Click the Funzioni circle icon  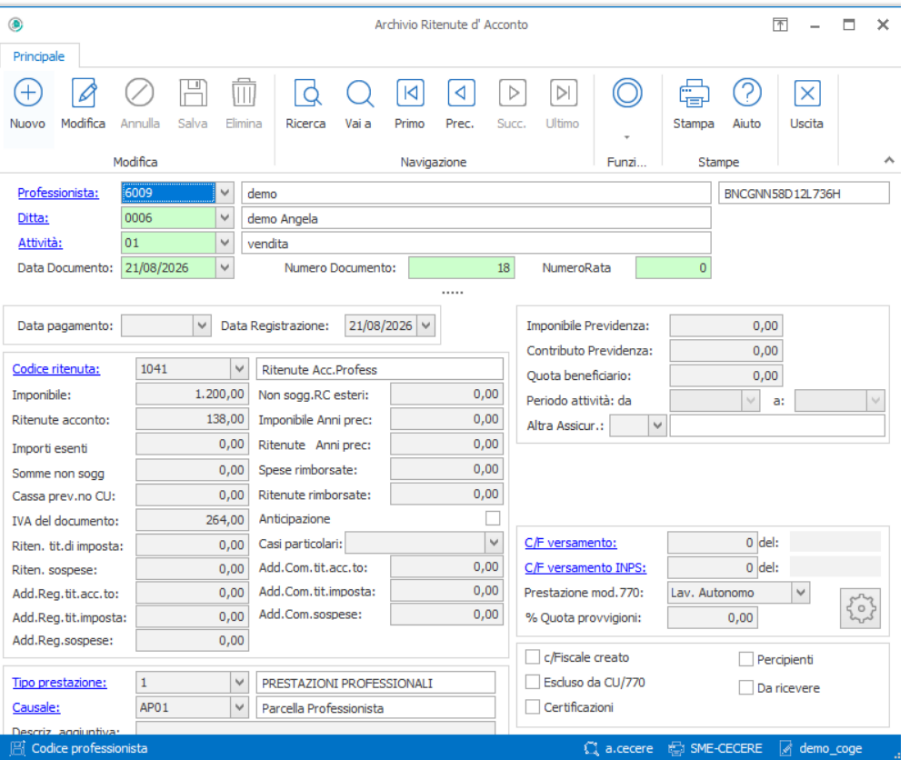click(627, 92)
